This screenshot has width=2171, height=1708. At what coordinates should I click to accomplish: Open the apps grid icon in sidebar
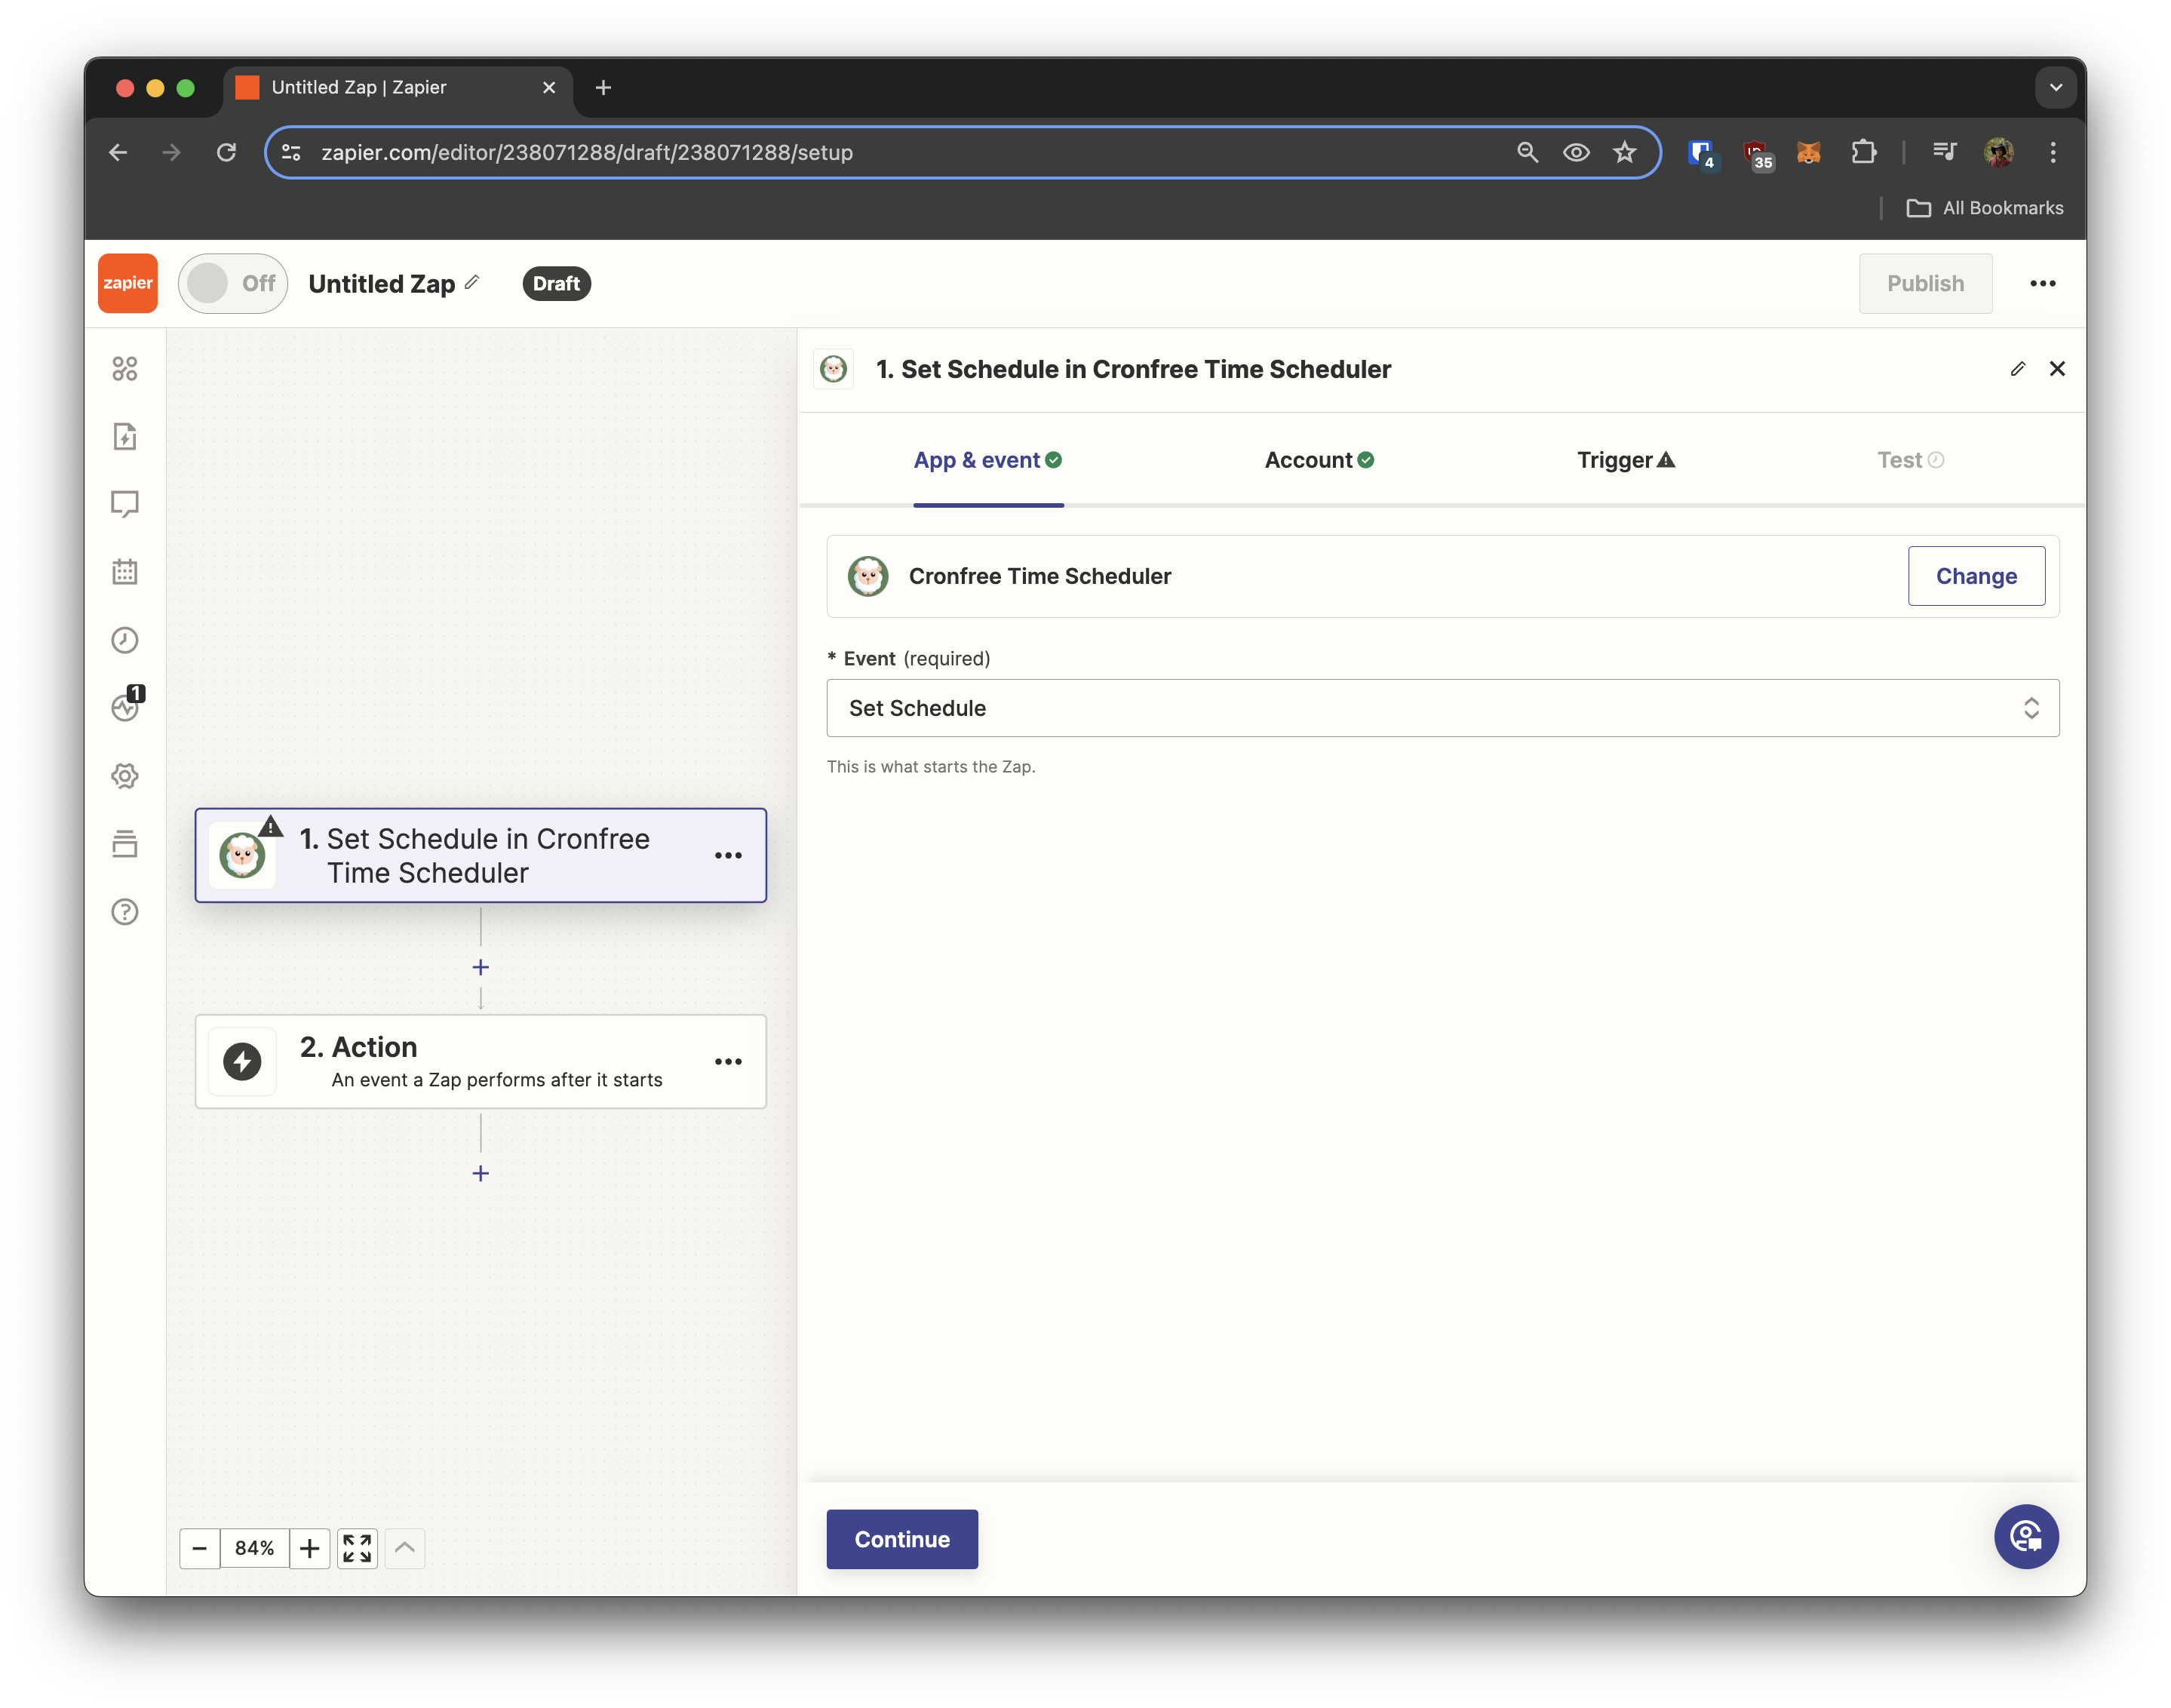point(125,369)
